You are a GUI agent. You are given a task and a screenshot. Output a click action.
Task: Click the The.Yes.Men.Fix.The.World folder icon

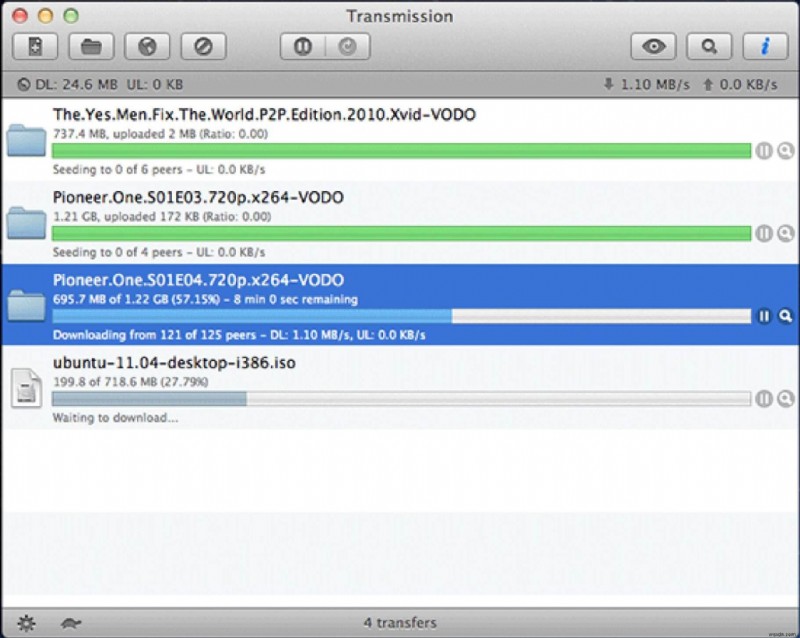coord(27,139)
